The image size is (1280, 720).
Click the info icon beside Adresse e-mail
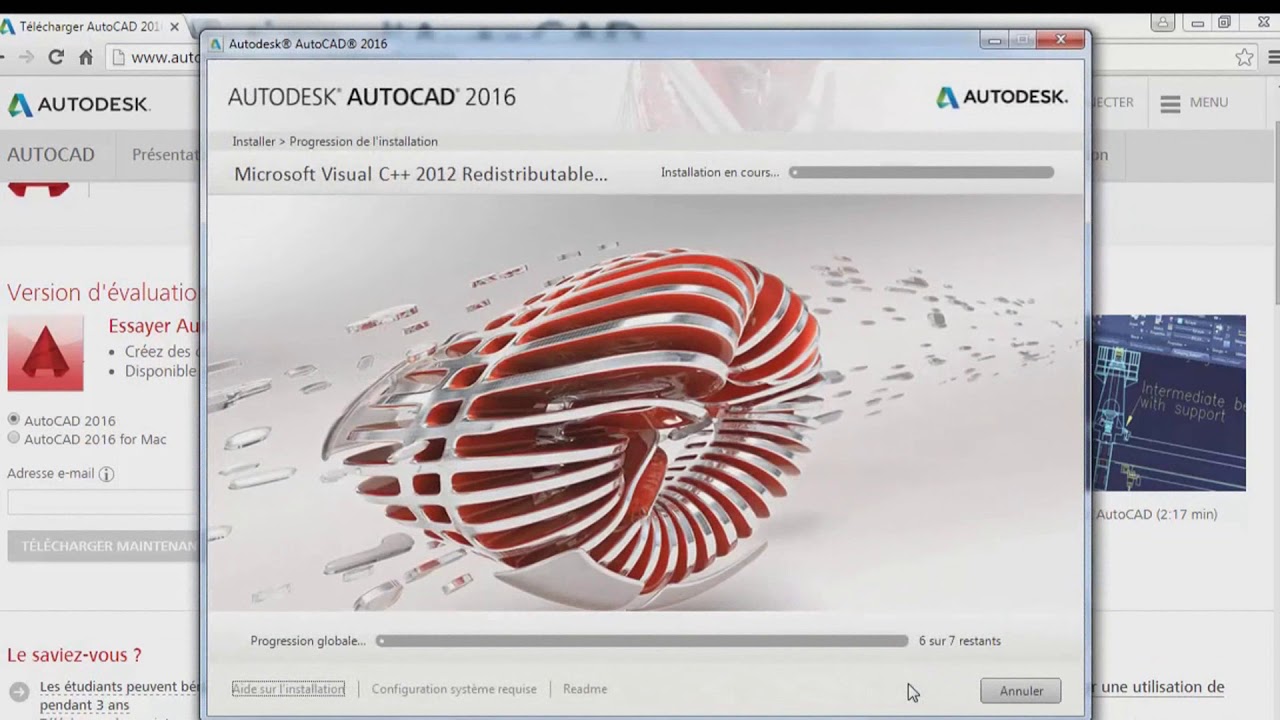click(x=106, y=474)
